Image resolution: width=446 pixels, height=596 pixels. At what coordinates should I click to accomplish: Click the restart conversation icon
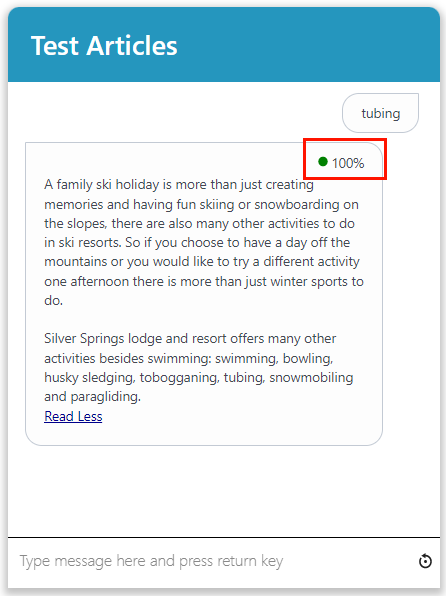point(425,561)
